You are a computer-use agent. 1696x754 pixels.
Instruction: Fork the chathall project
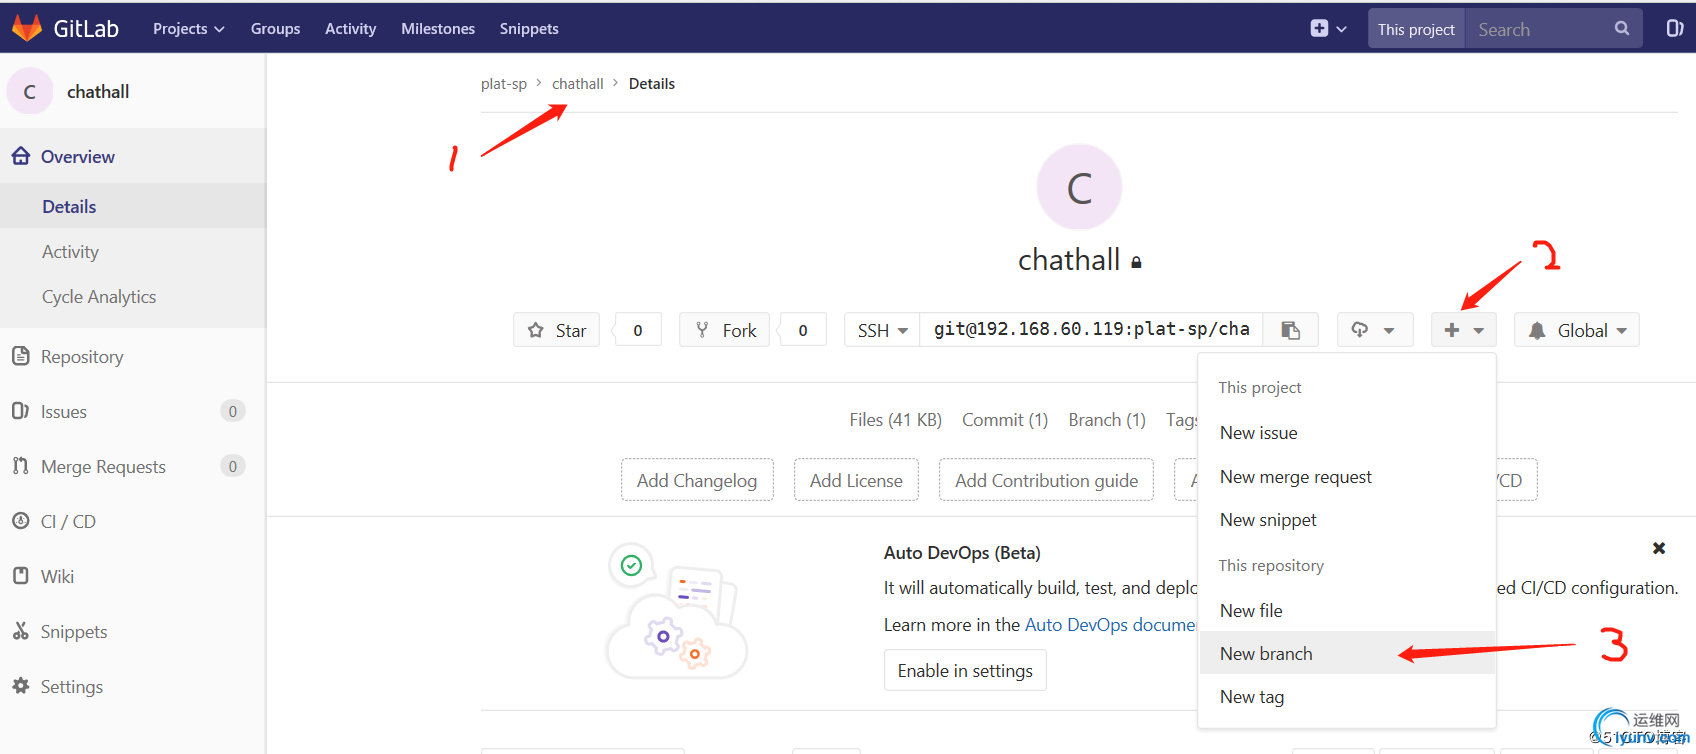pyautogui.click(x=725, y=330)
